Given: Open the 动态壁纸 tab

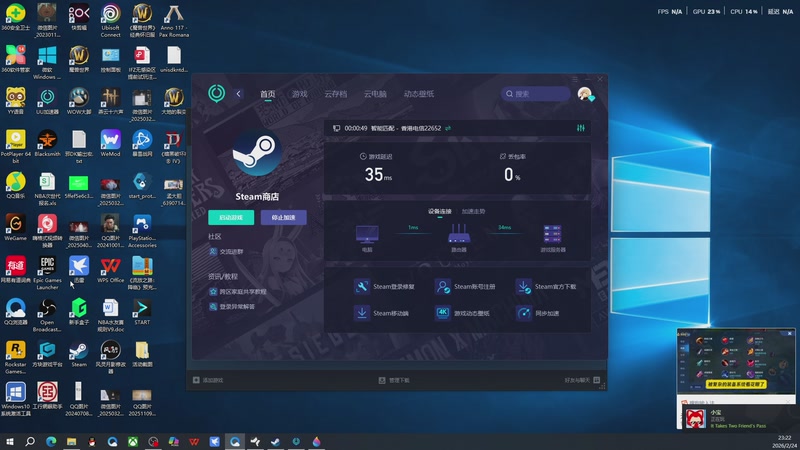Looking at the screenshot, I should (x=419, y=94).
